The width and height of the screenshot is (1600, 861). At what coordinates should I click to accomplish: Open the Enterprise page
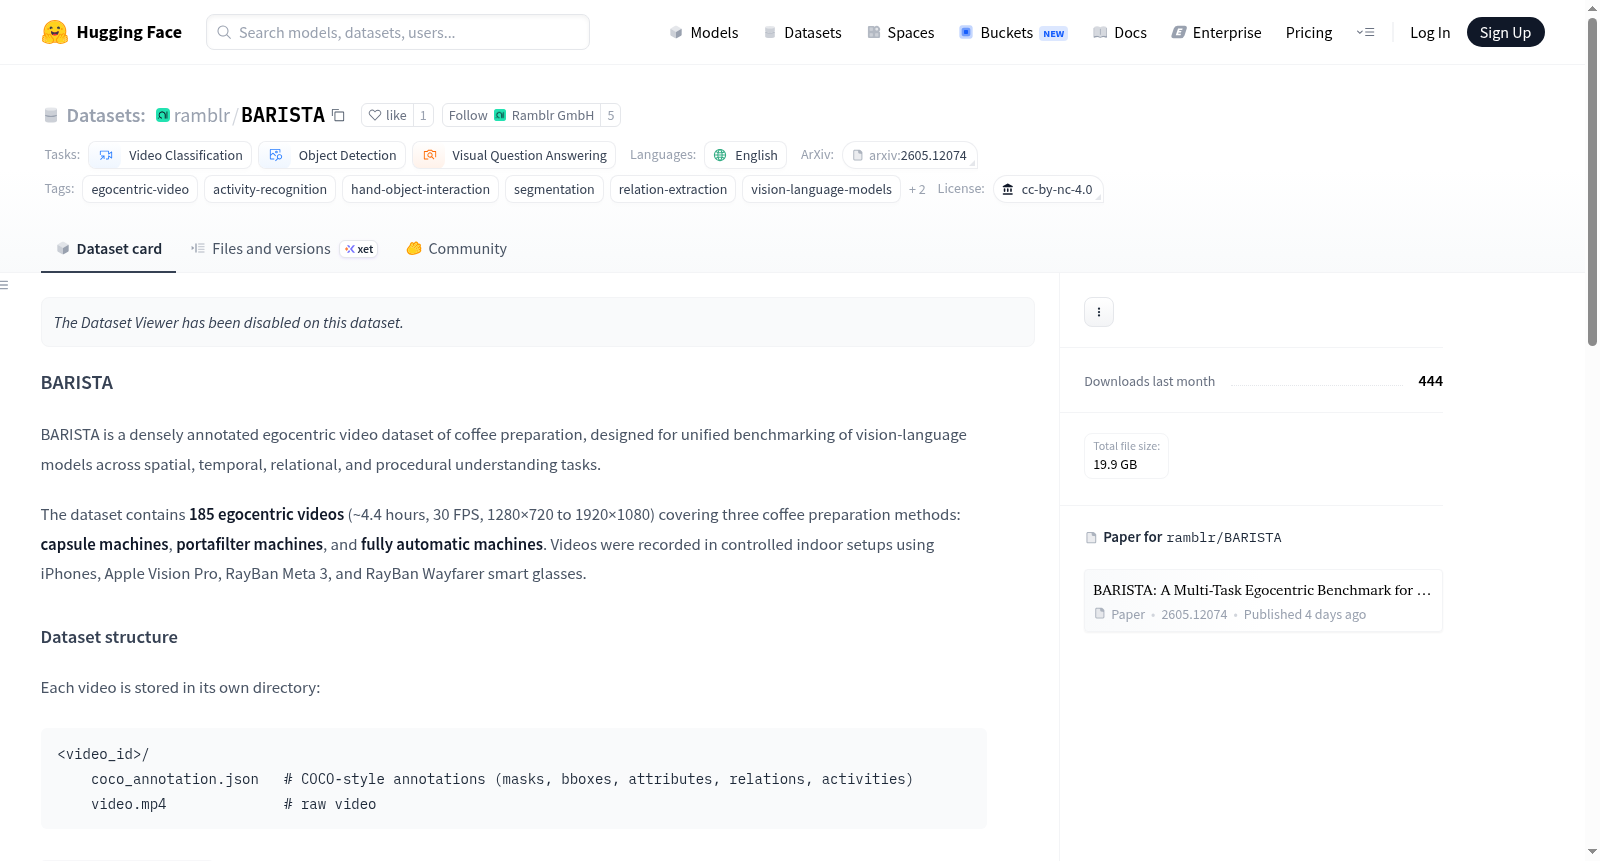pyautogui.click(x=1216, y=32)
